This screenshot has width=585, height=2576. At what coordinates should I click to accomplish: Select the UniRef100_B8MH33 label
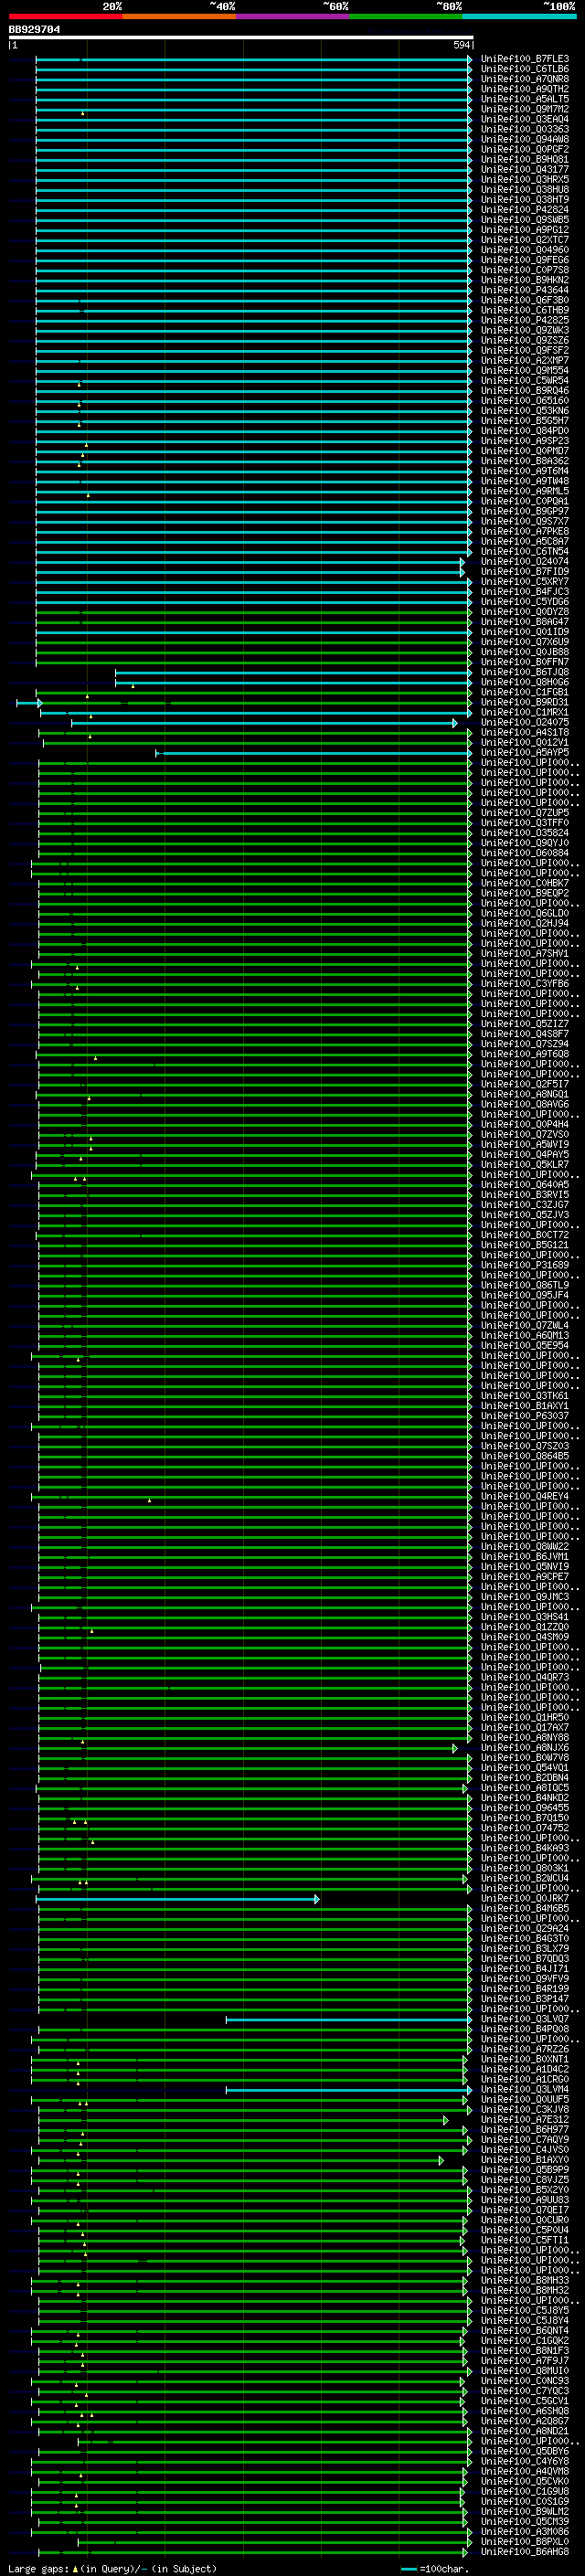[525, 2280]
